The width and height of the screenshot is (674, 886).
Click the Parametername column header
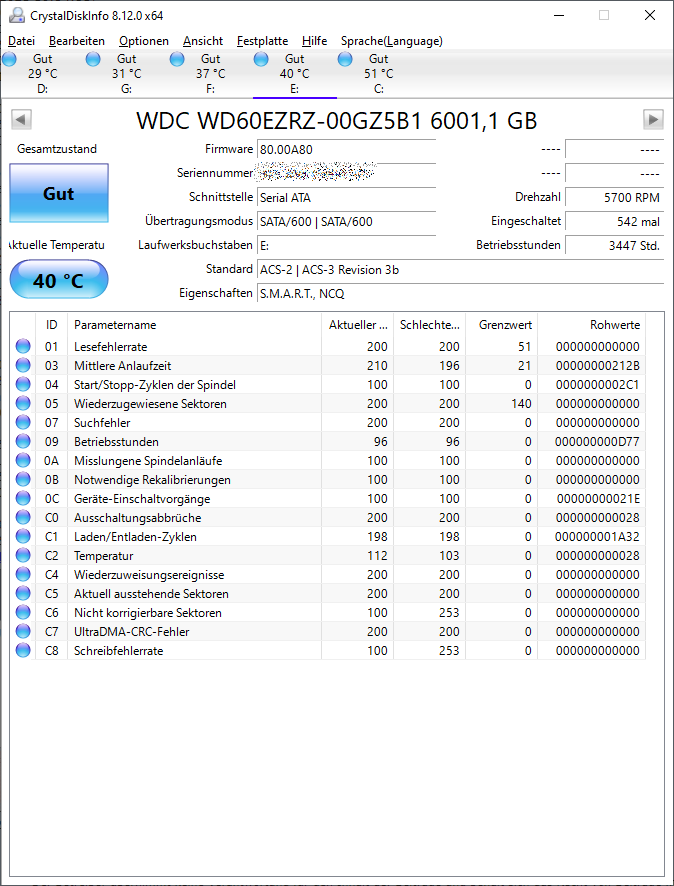tap(194, 325)
